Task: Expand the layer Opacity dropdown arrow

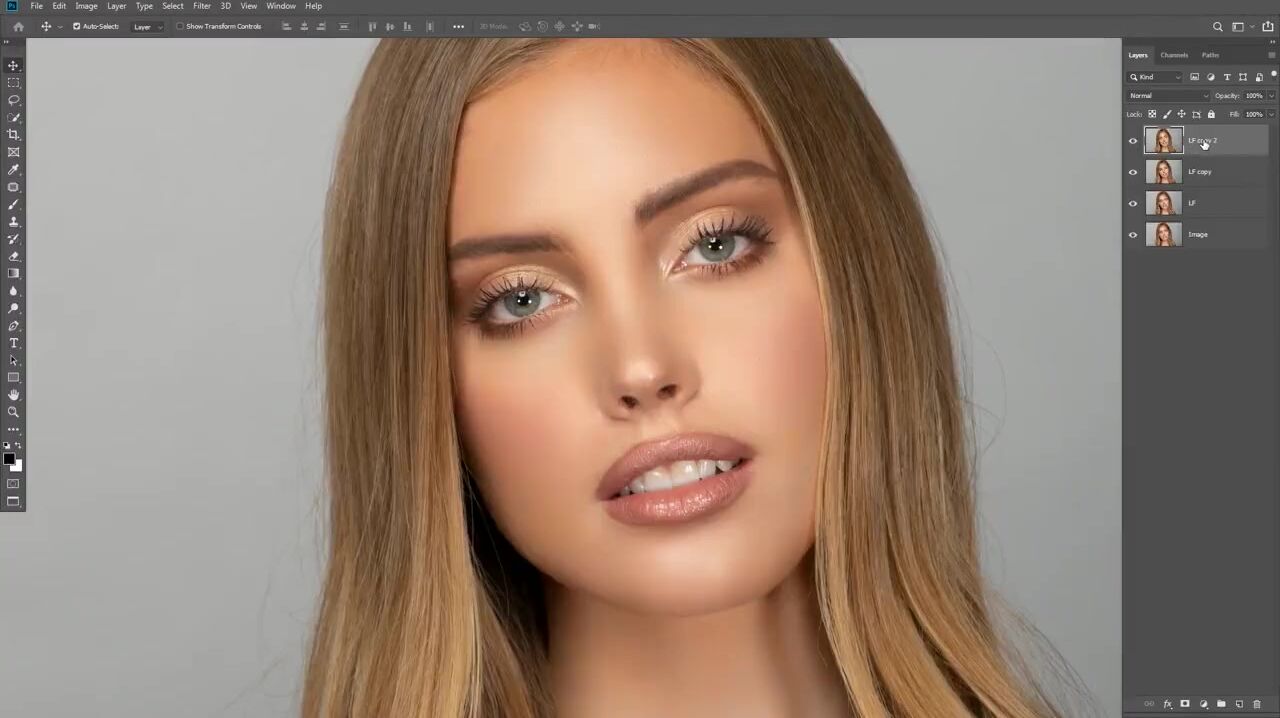Action: point(1271,96)
